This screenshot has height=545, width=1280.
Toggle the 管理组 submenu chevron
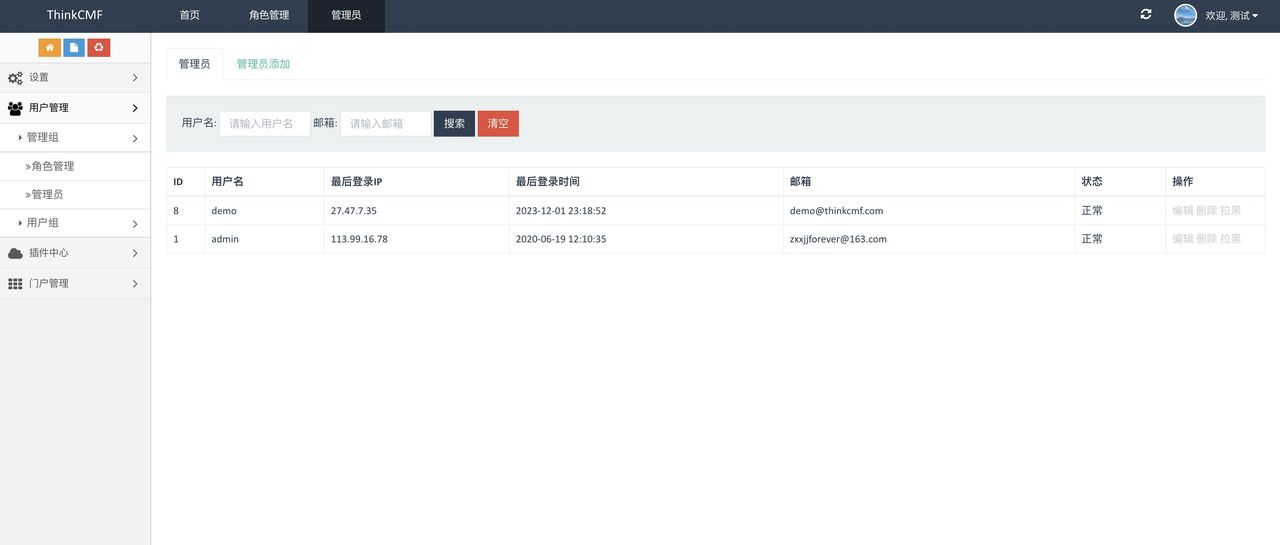coord(135,139)
